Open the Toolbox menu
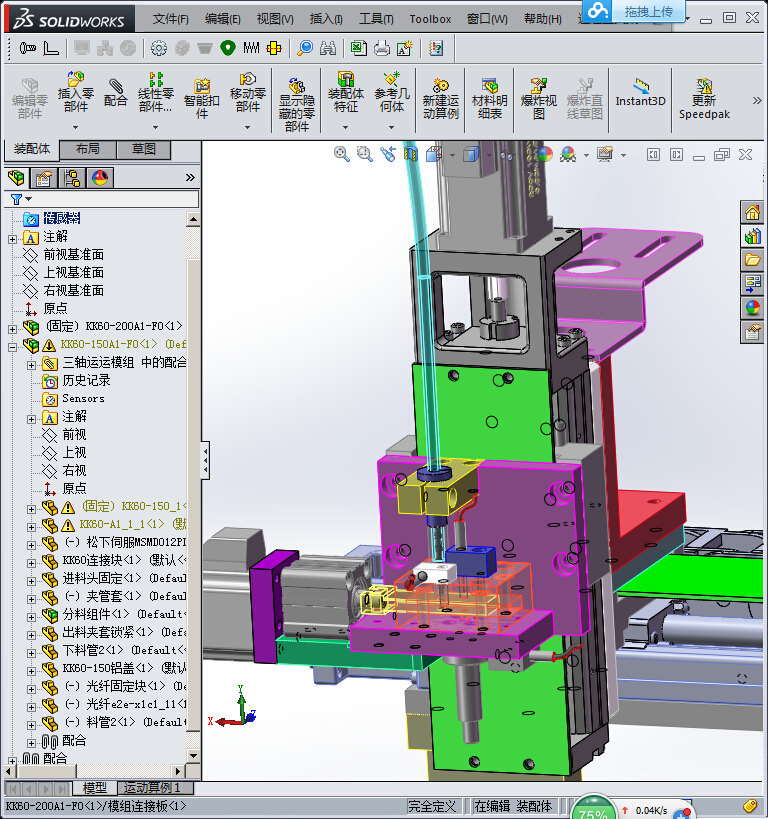Screen dimensions: 768x819 coord(430,19)
